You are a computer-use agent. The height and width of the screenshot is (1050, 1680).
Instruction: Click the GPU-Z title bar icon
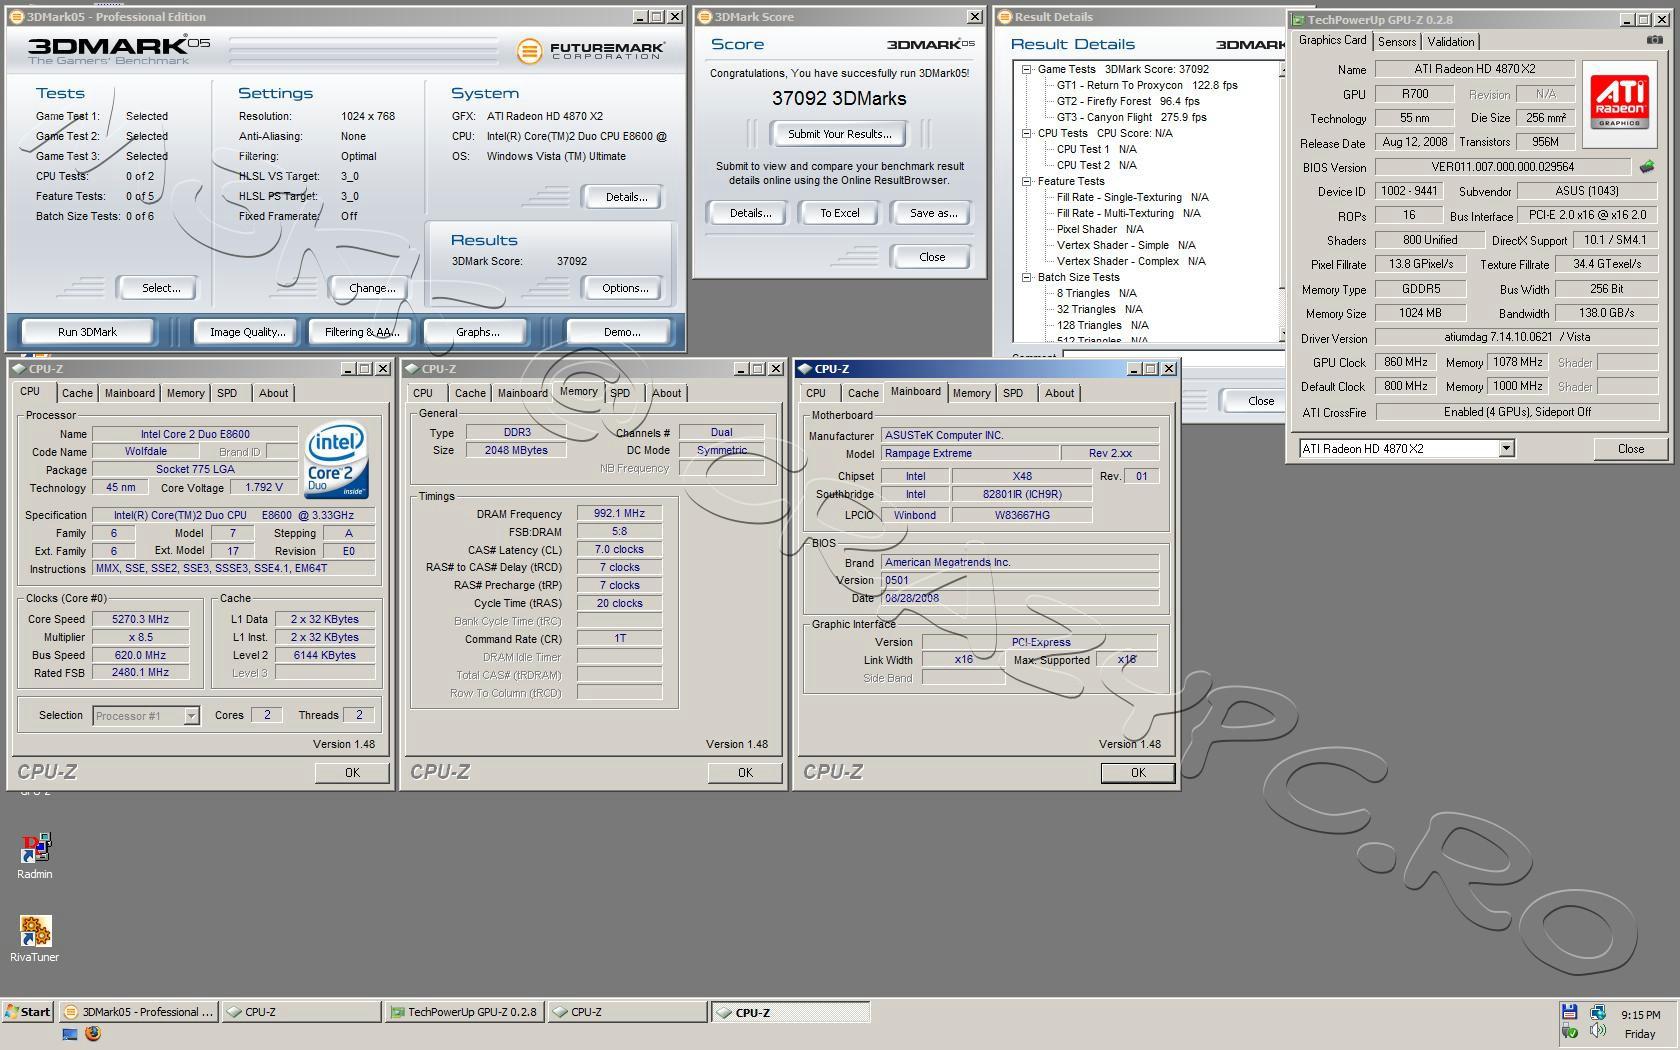pos(1298,19)
